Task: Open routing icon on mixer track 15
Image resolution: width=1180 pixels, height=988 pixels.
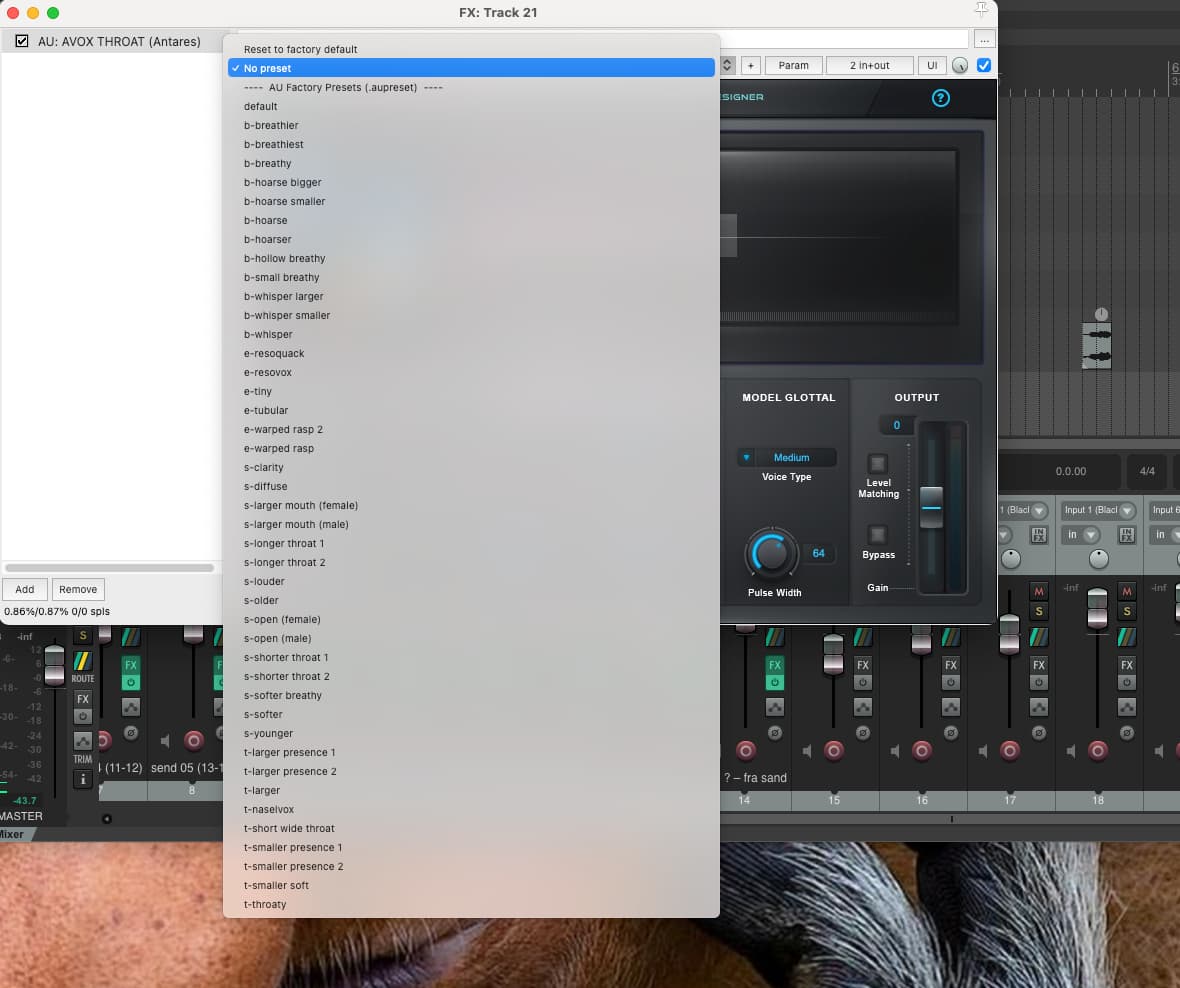Action: [862, 637]
